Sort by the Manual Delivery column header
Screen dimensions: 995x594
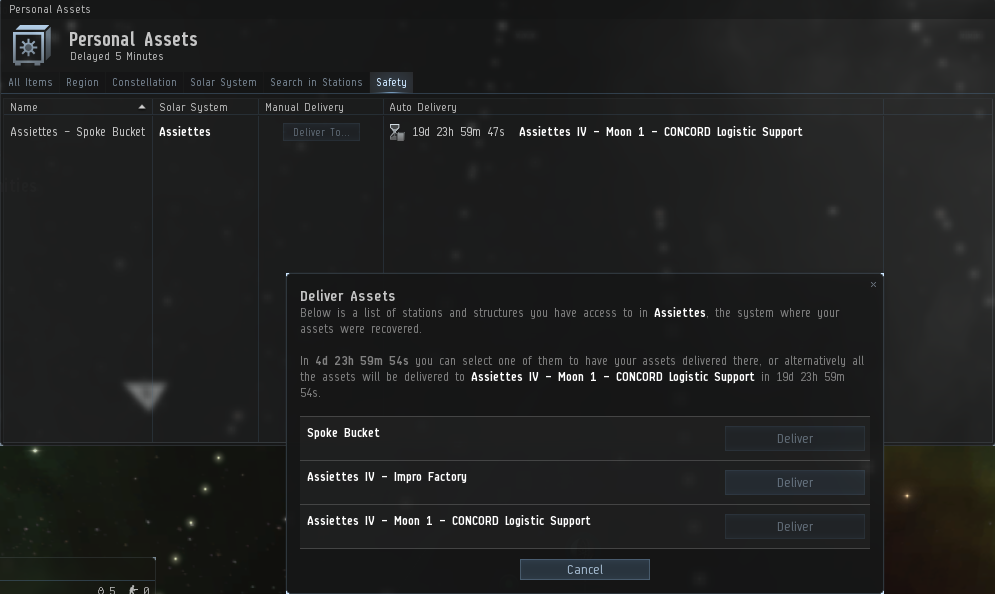305,107
